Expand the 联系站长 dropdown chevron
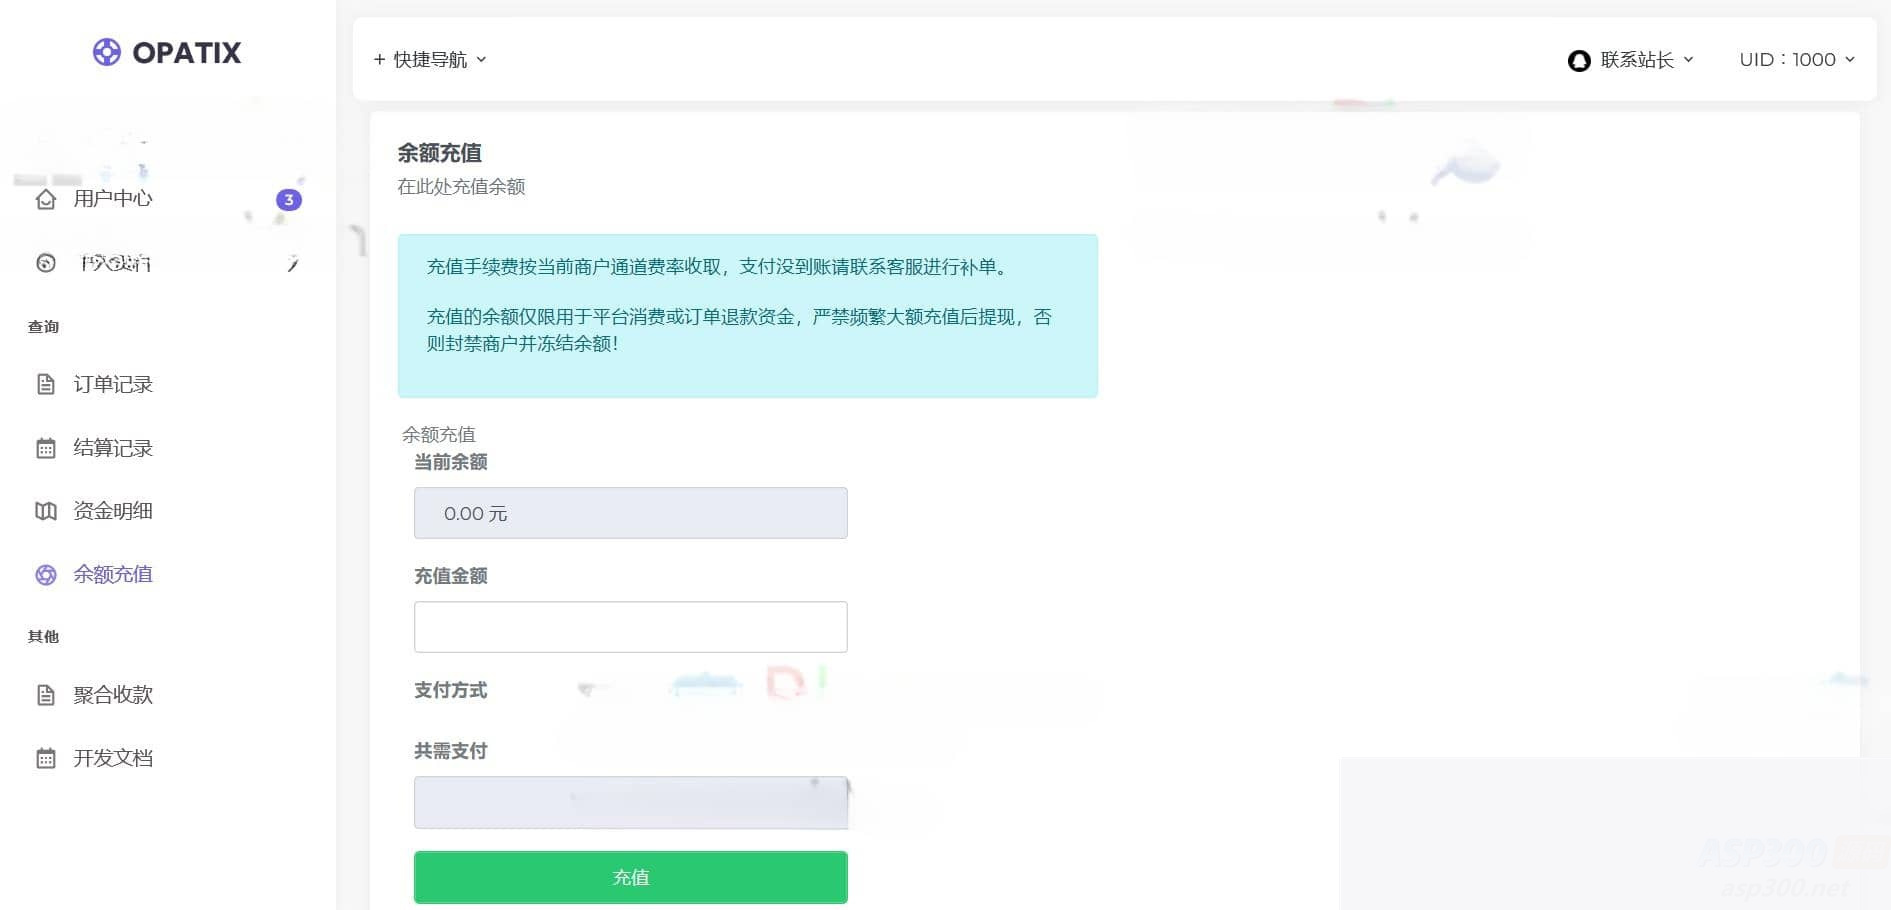 pyautogui.click(x=1689, y=60)
